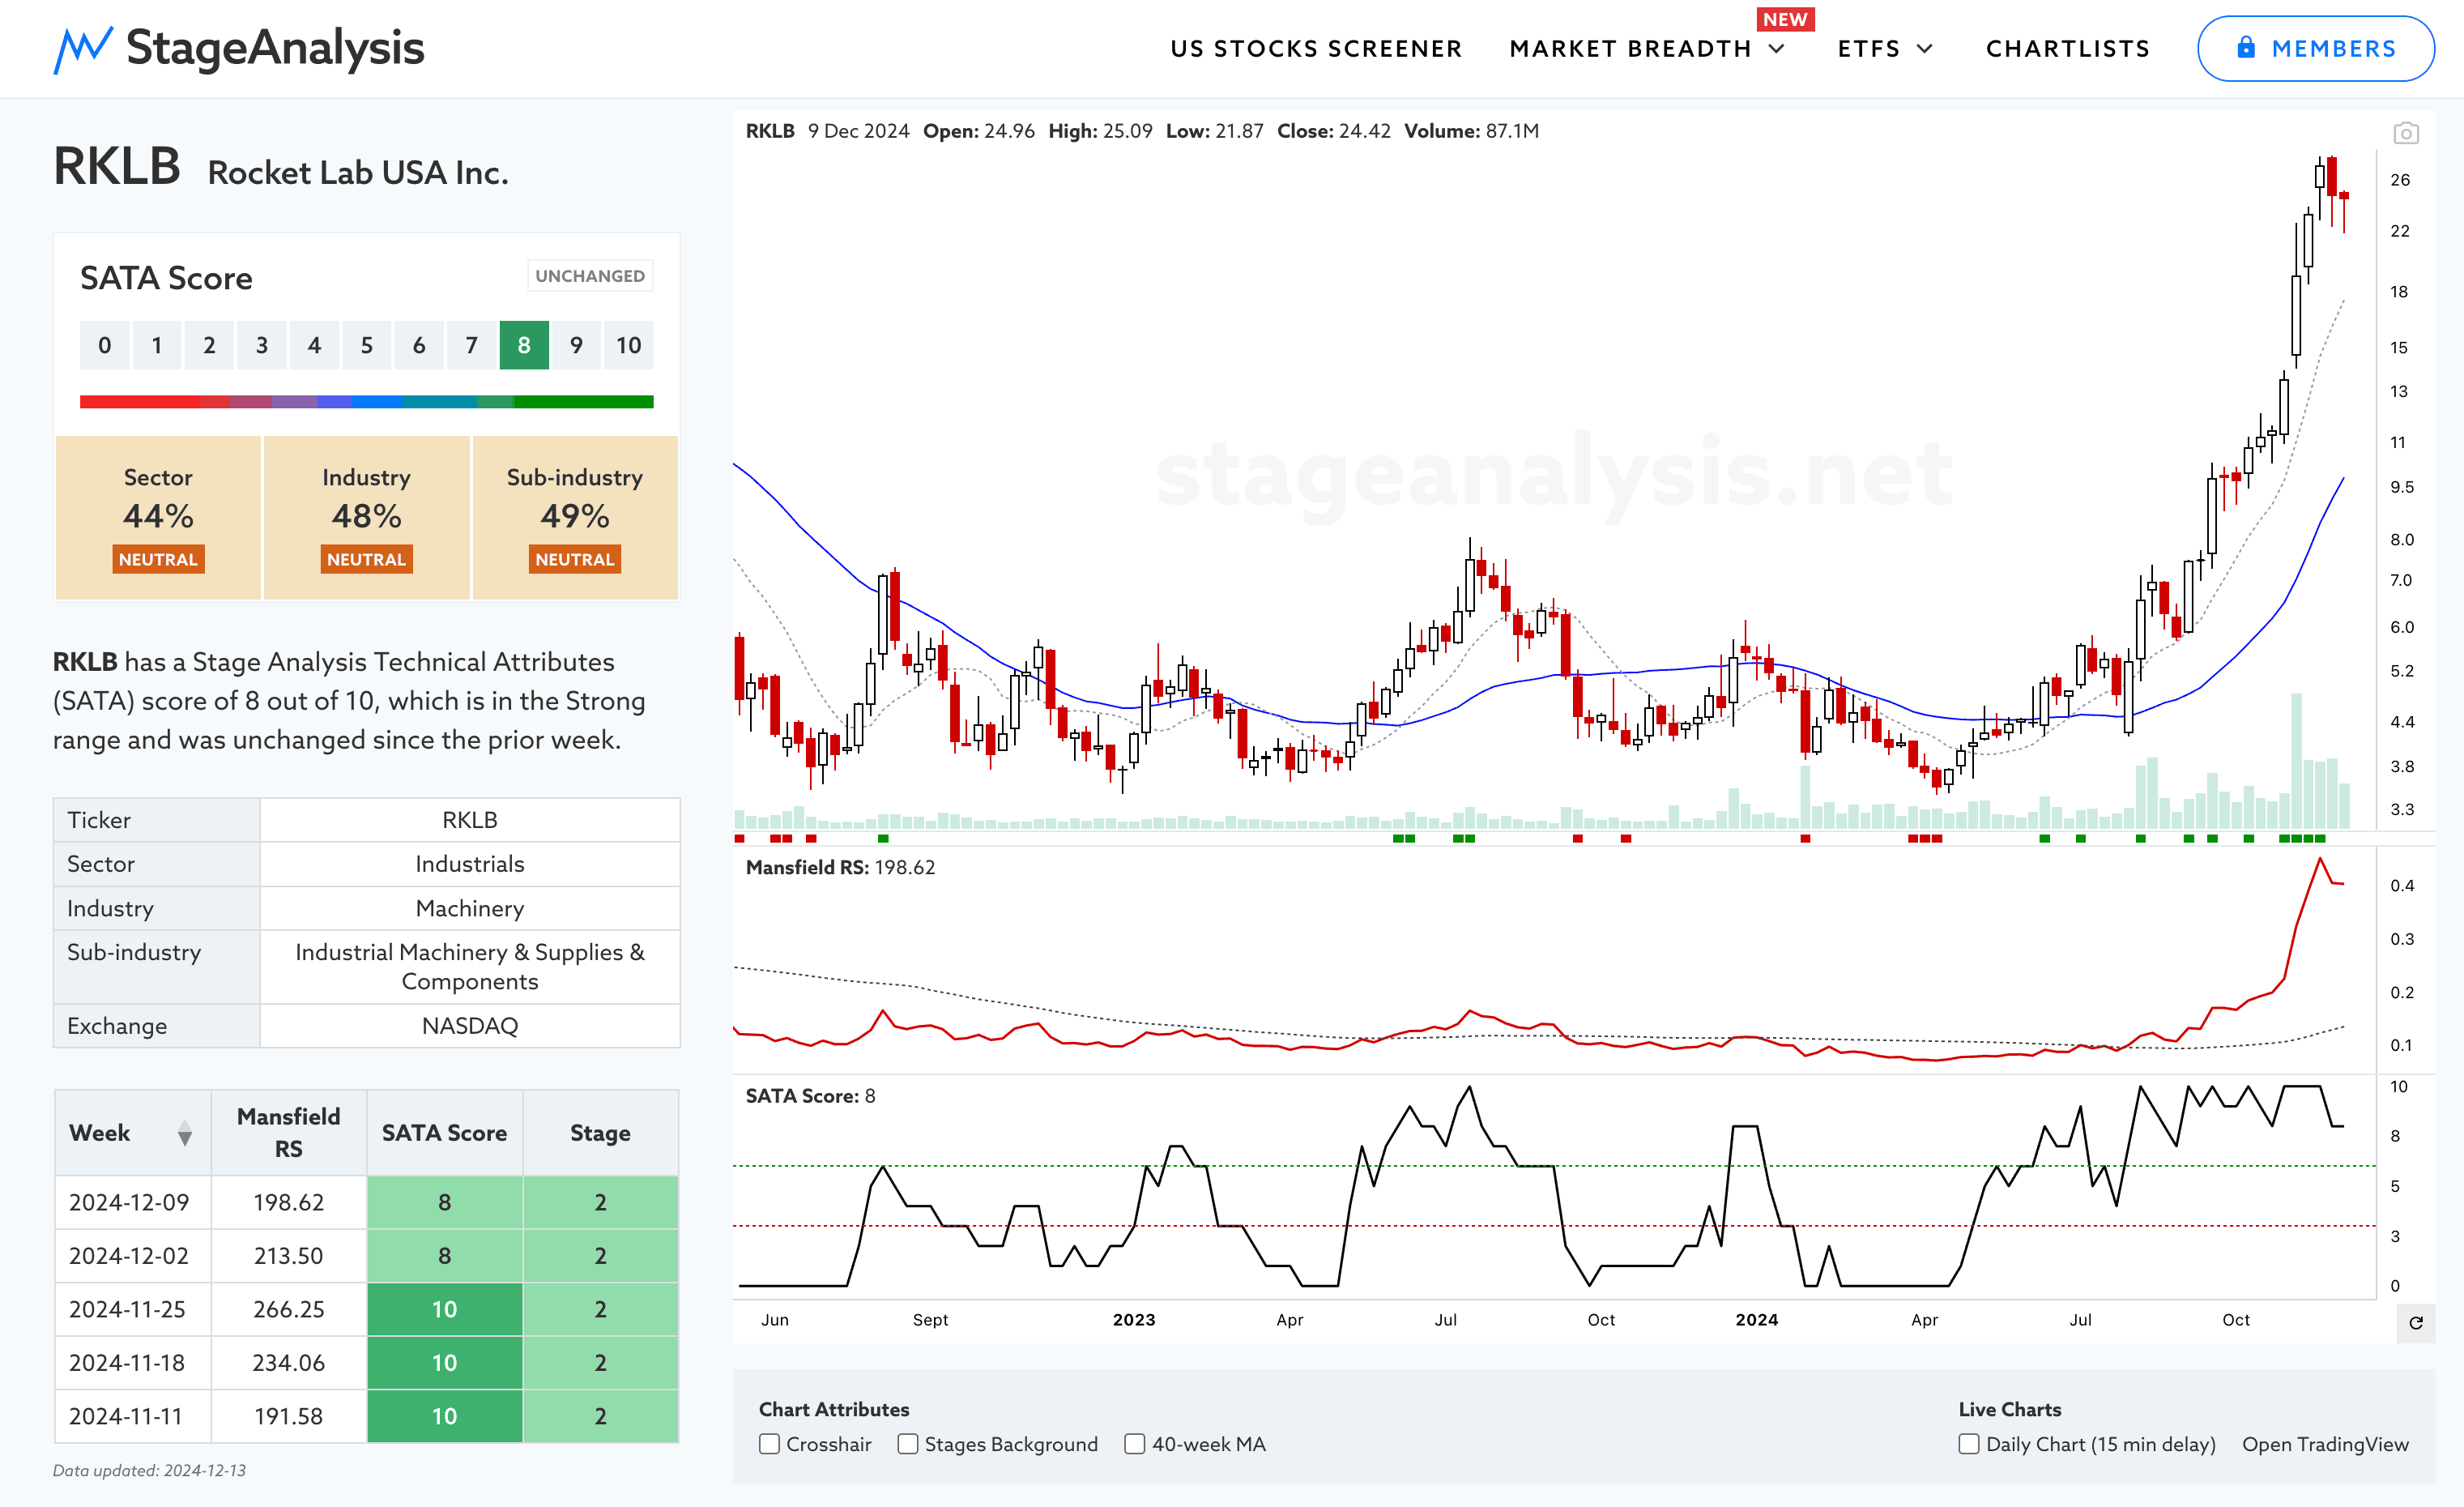Click the Close: 24.42 value in chart header
2464x1507 pixels.
pyautogui.click(x=1333, y=131)
